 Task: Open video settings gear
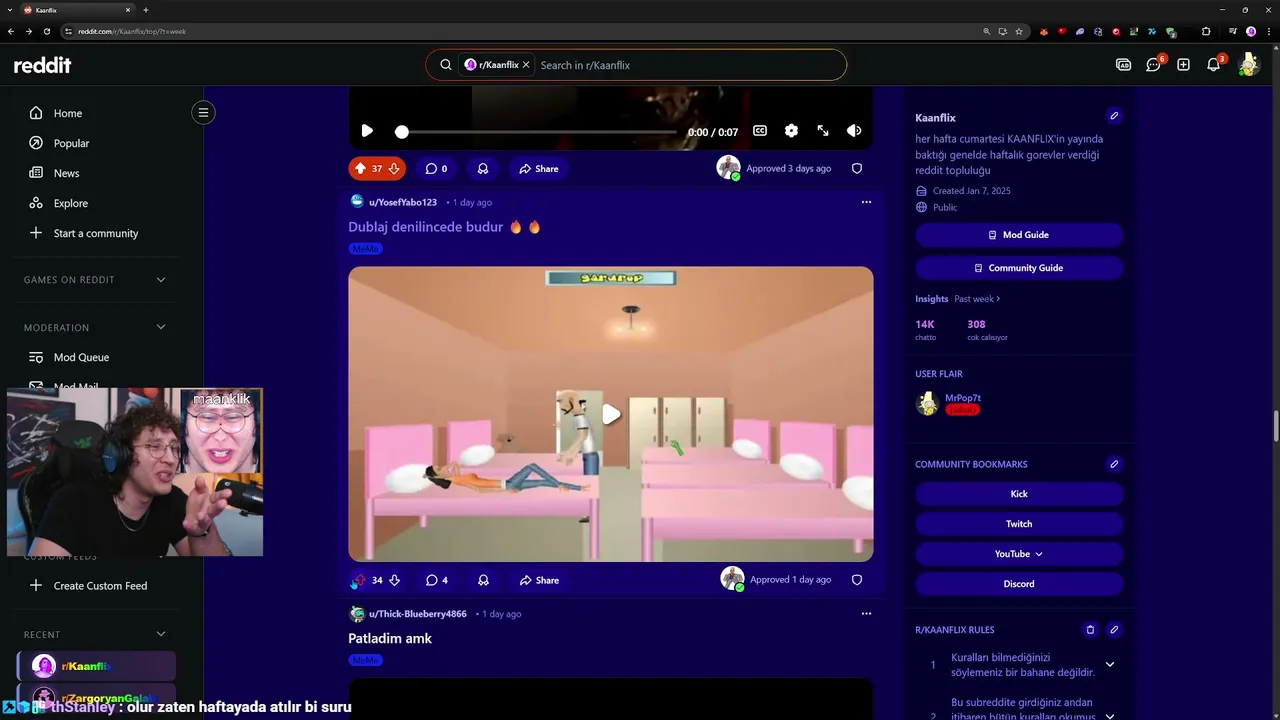pos(791,131)
